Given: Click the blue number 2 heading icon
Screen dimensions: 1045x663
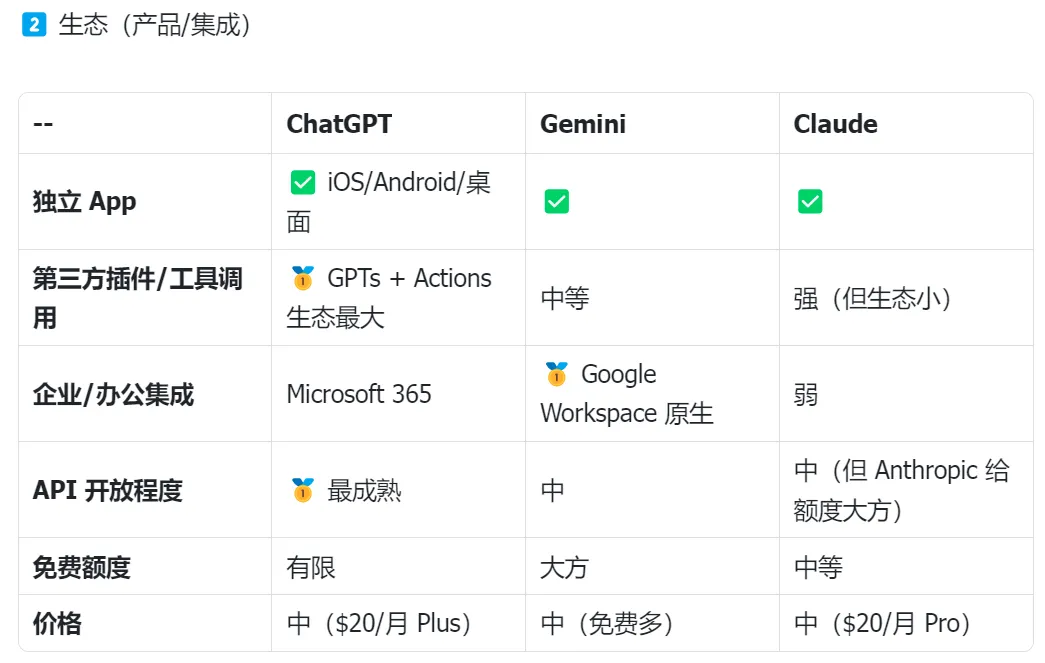Looking at the screenshot, I should (34, 25).
